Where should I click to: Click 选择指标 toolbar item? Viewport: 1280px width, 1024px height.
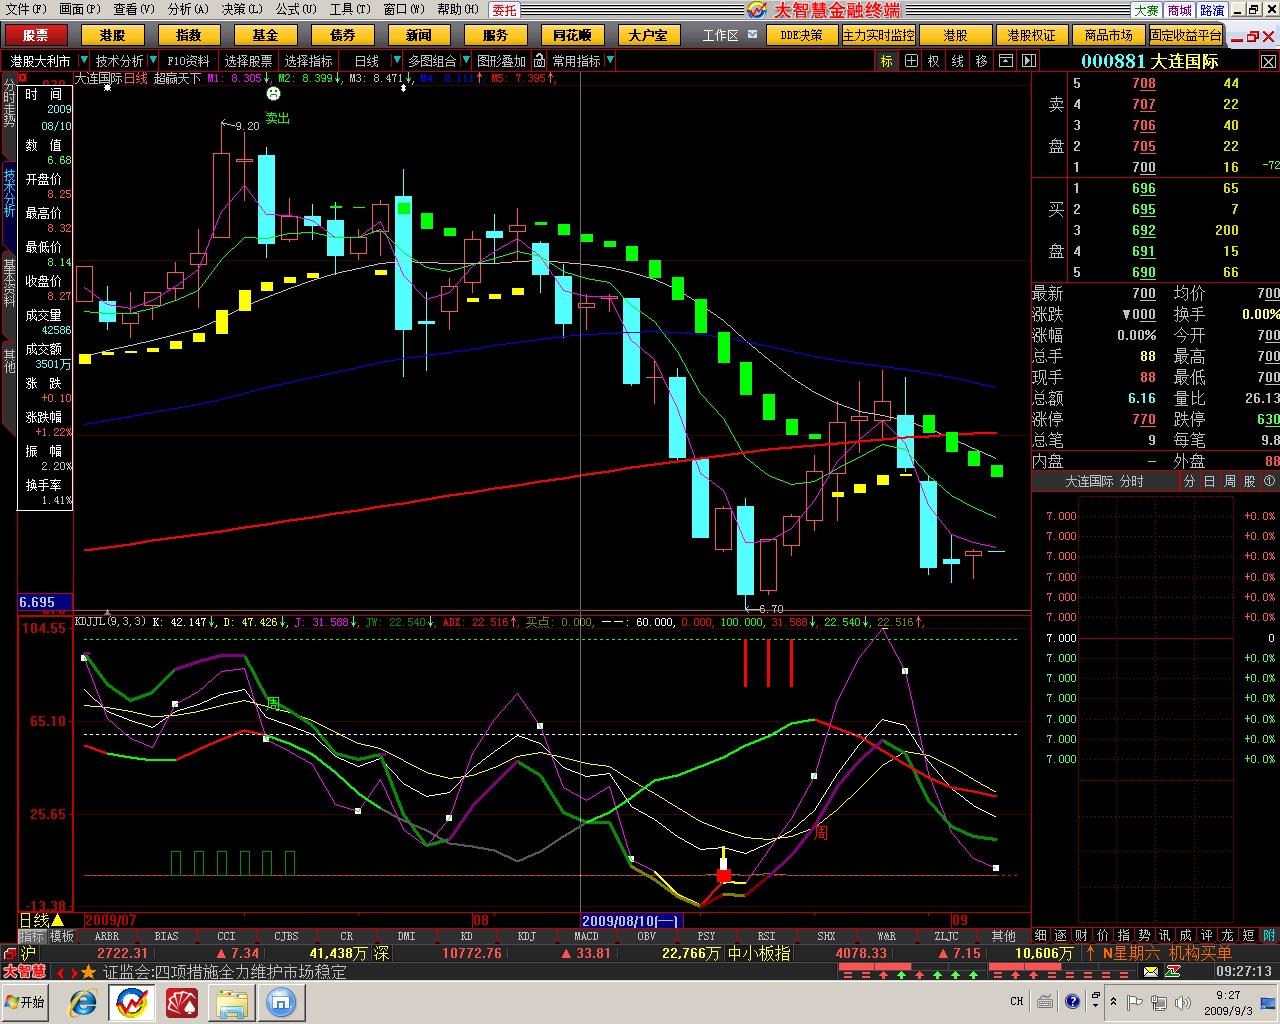308,61
